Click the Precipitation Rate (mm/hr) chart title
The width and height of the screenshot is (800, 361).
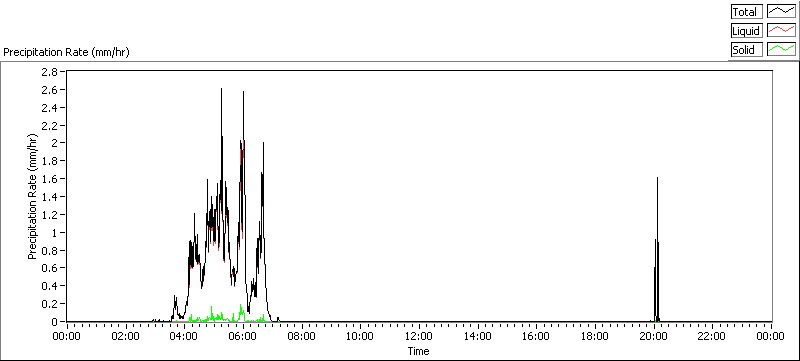67,53
